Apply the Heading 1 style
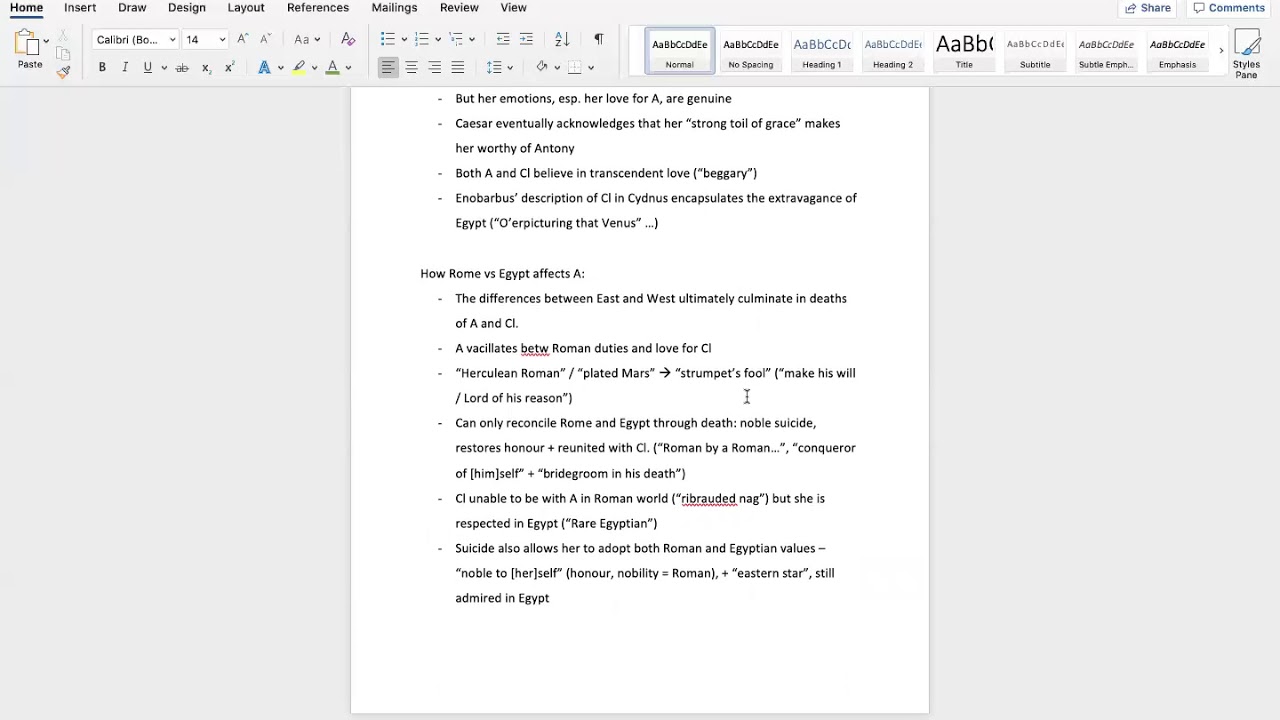Viewport: 1280px width, 720px height. click(x=822, y=52)
